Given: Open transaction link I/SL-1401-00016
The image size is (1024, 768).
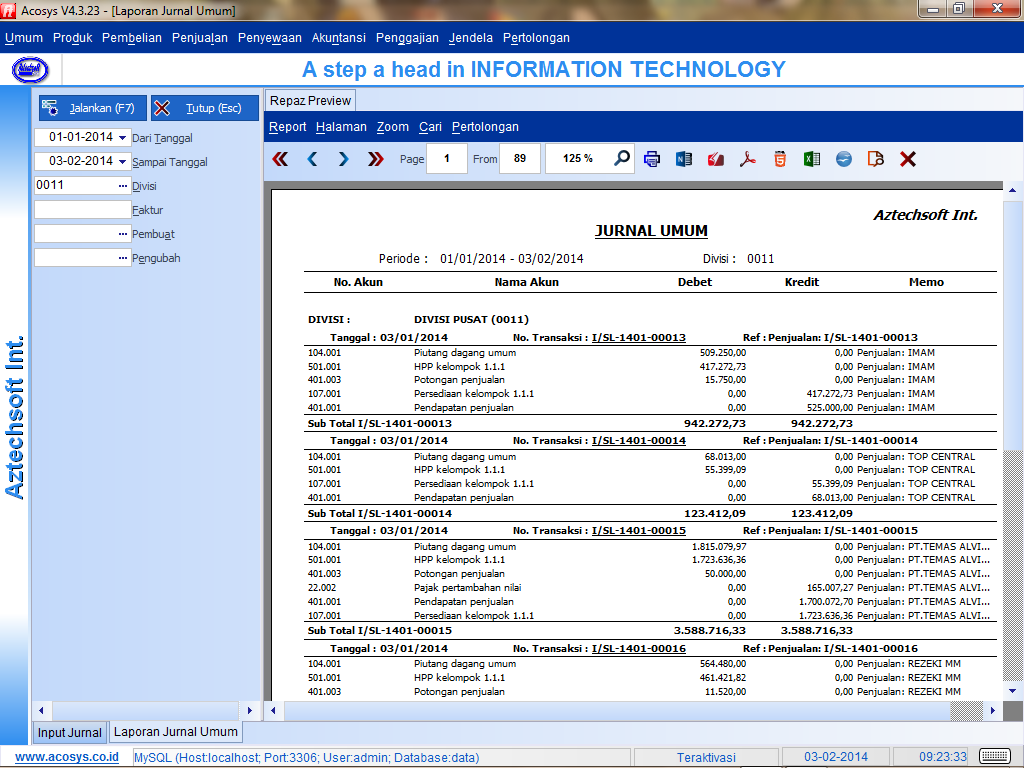Looking at the screenshot, I should pyautogui.click(x=639, y=648).
